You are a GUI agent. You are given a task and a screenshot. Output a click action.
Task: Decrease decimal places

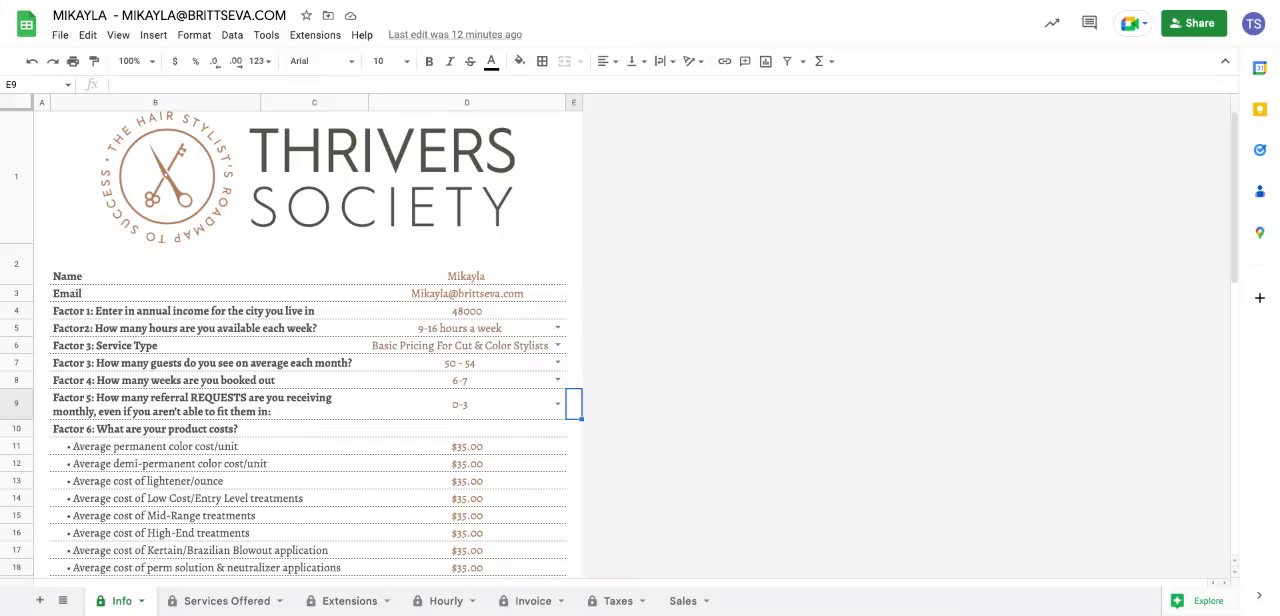coord(215,61)
